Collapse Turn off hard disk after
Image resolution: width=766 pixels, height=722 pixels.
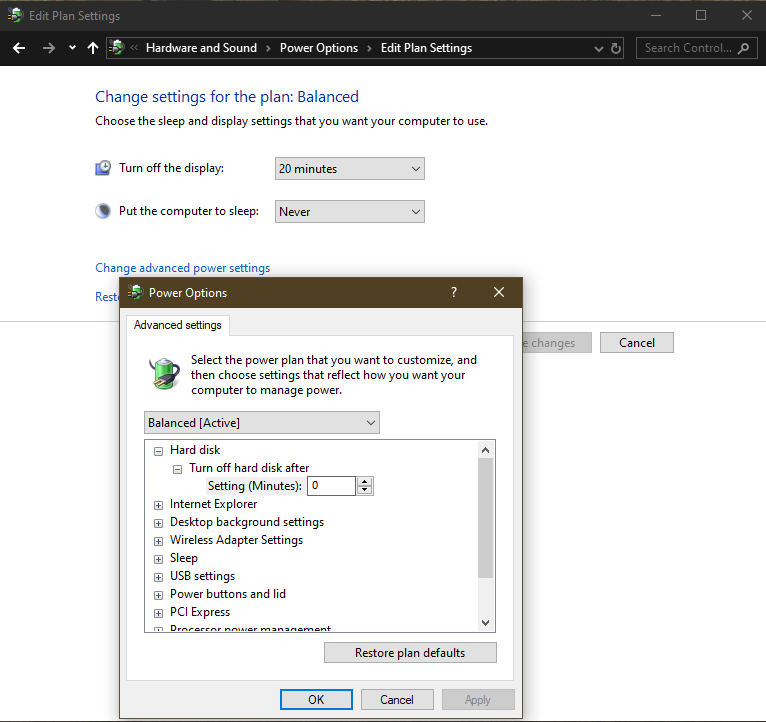tap(177, 469)
